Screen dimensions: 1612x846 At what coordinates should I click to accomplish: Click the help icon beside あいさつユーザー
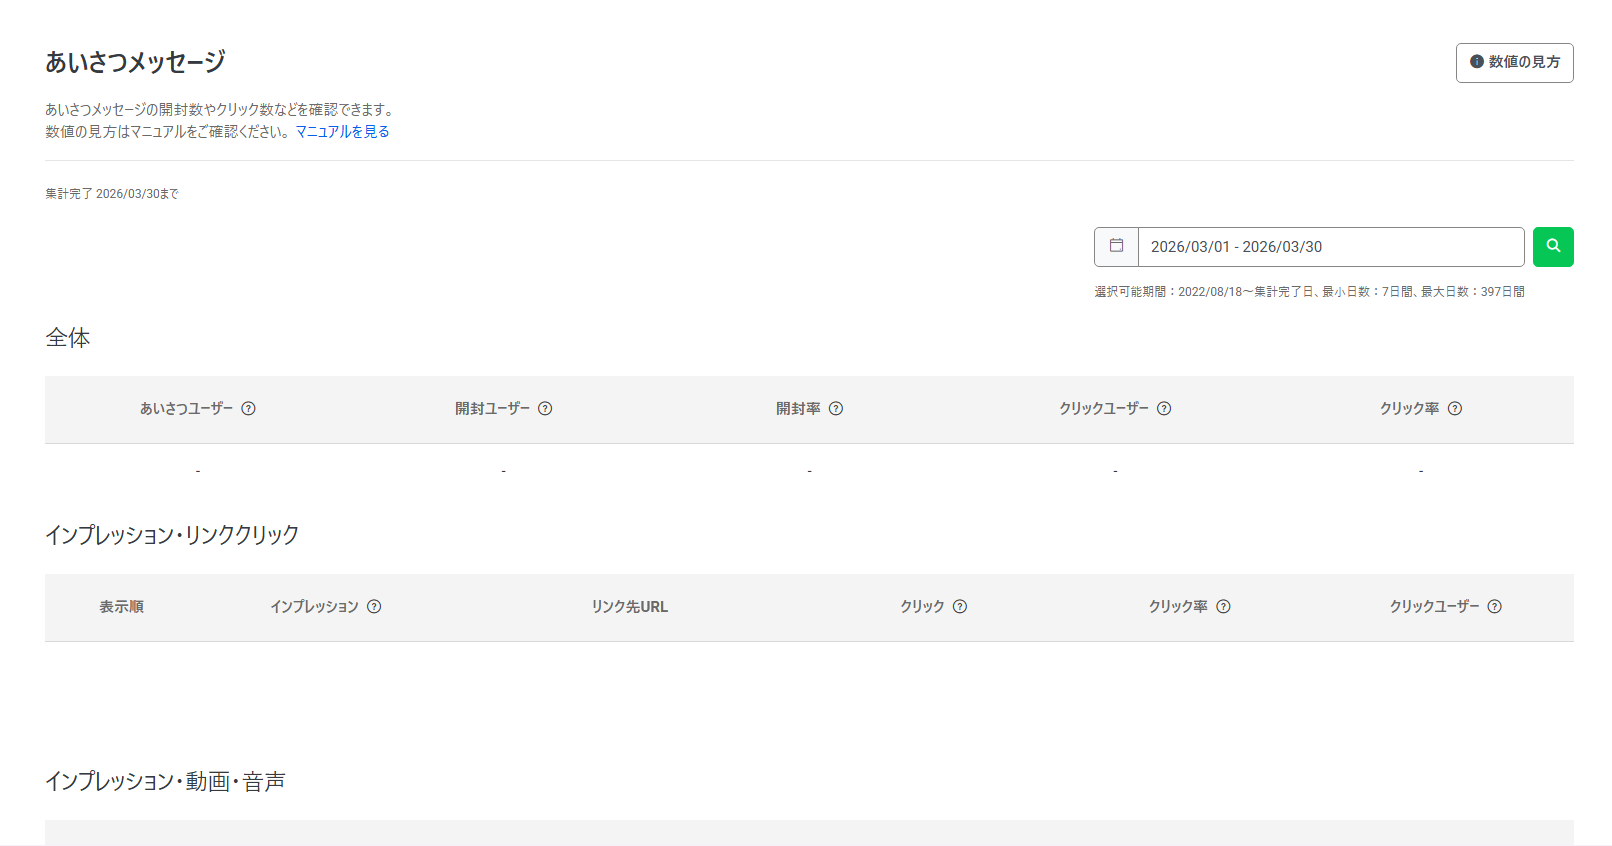click(x=249, y=408)
